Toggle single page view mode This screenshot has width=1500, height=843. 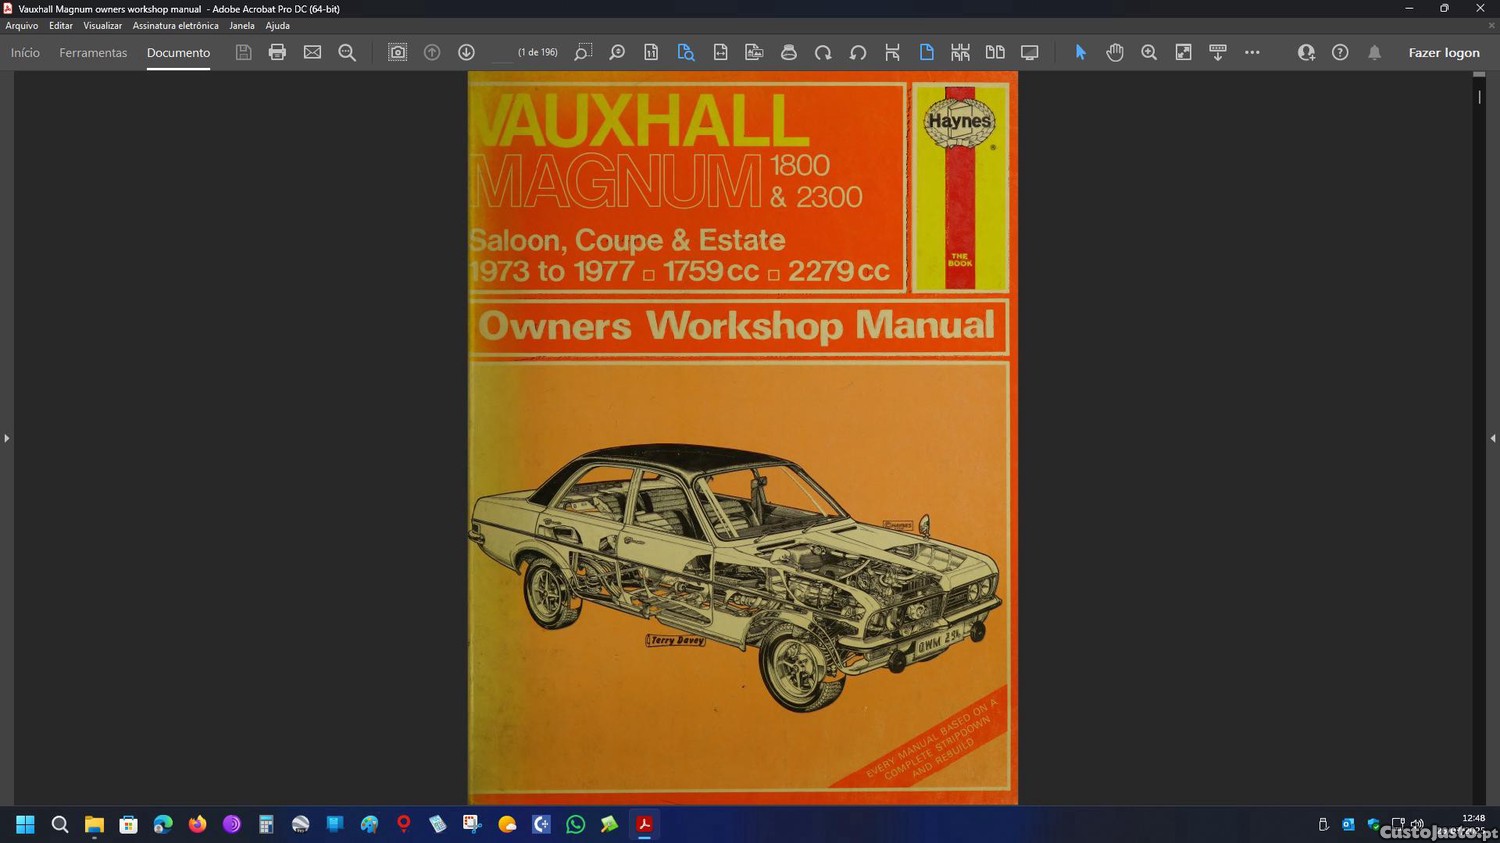[926, 52]
